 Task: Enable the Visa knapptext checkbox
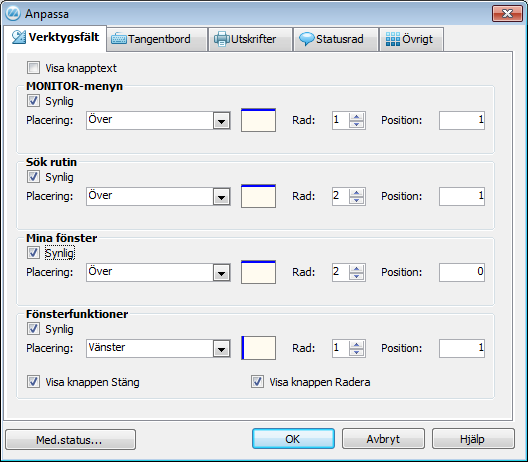[33, 68]
